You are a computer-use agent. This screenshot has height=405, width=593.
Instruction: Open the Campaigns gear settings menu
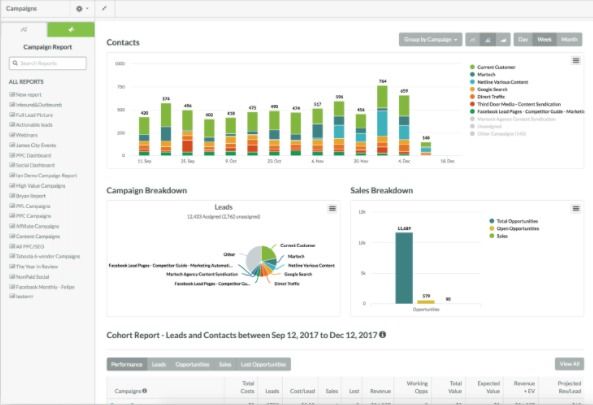pos(82,8)
